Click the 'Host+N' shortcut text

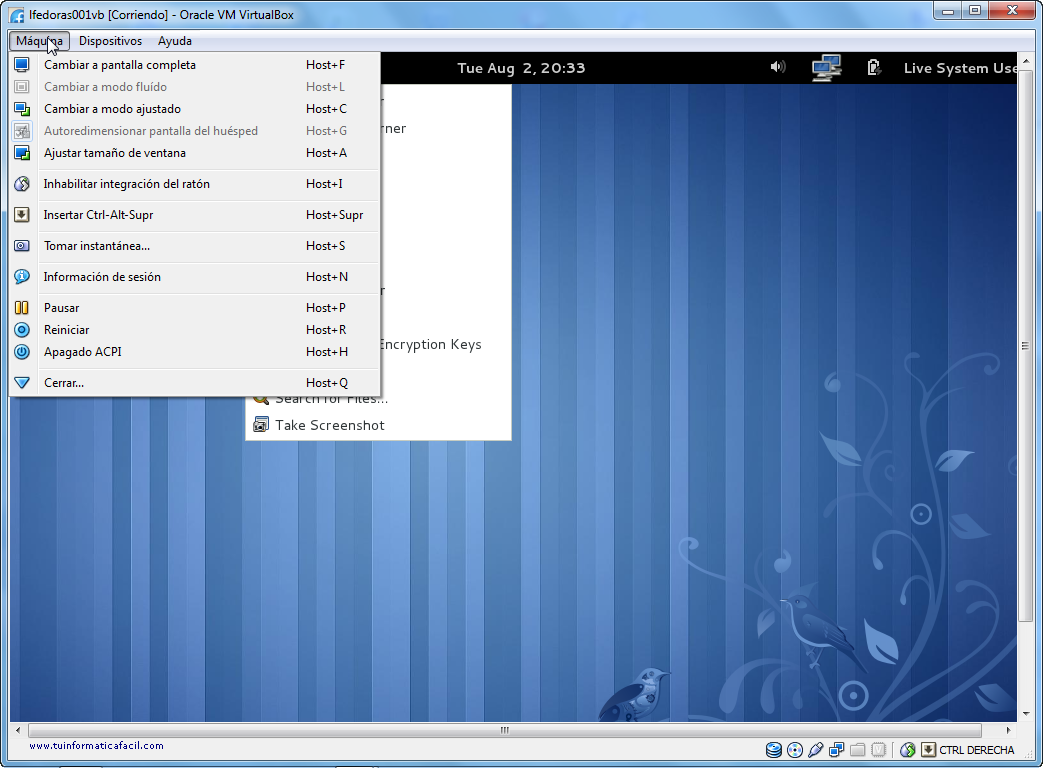tap(327, 277)
